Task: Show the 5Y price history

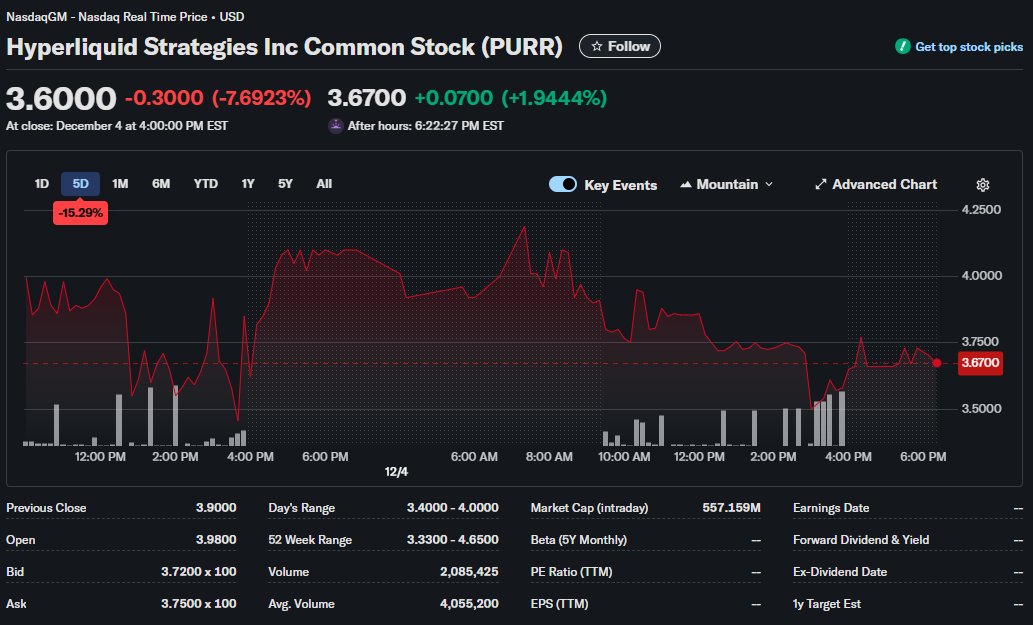Action: [x=286, y=184]
